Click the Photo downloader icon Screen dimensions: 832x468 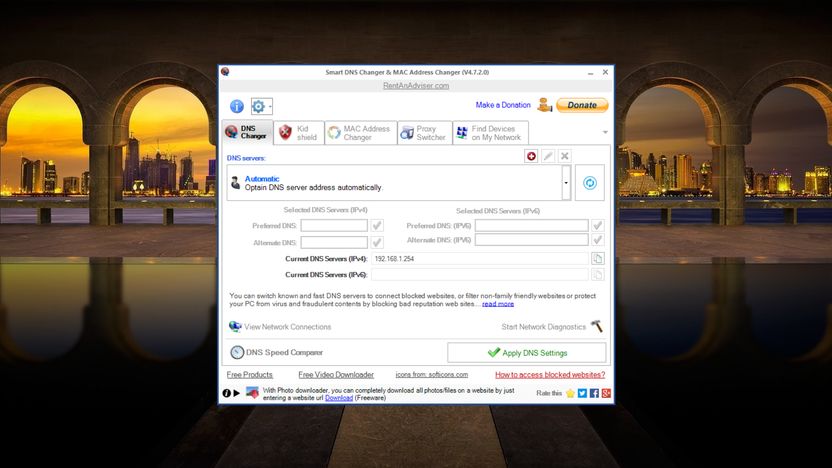click(253, 393)
